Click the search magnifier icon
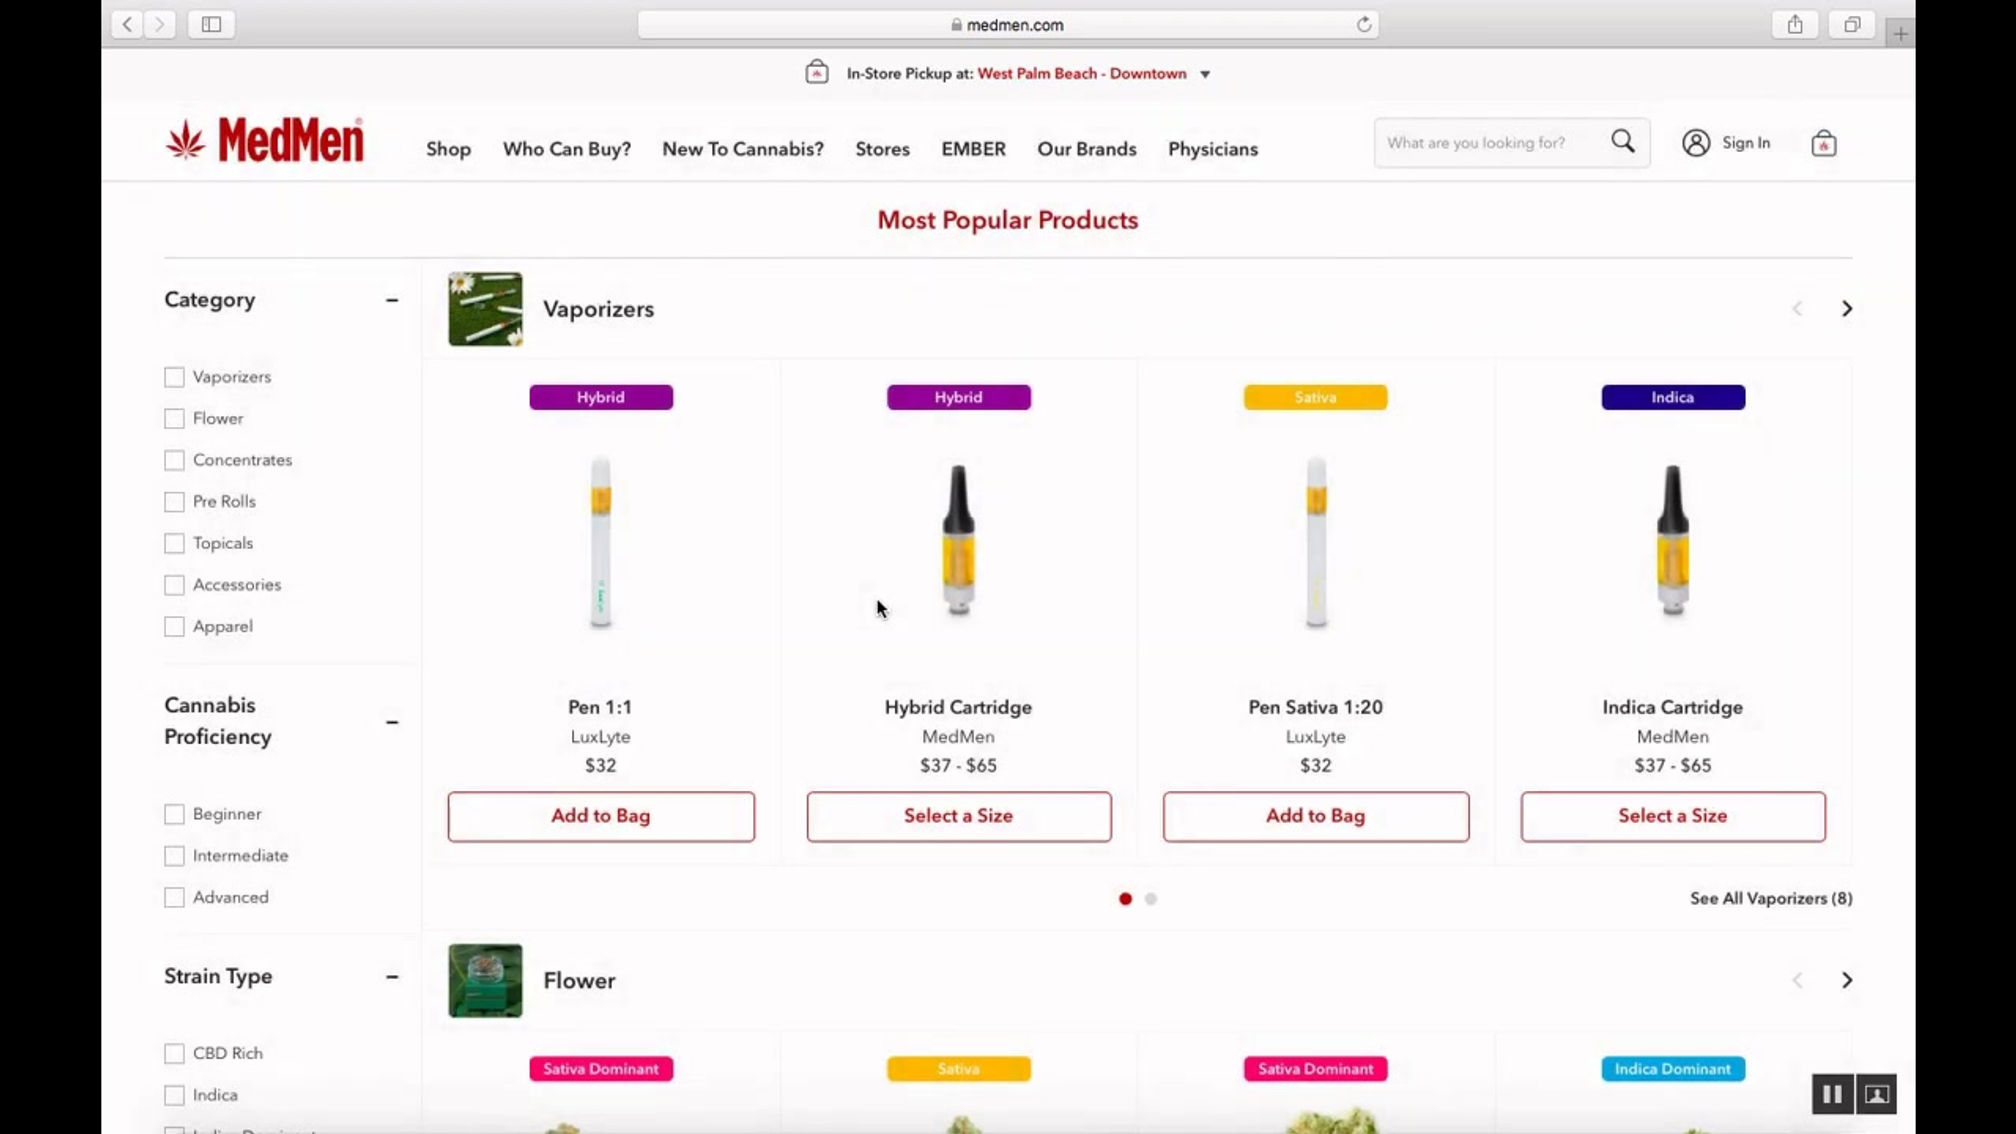Viewport: 2016px width, 1134px height. pyautogui.click(x=1623, y=141)
